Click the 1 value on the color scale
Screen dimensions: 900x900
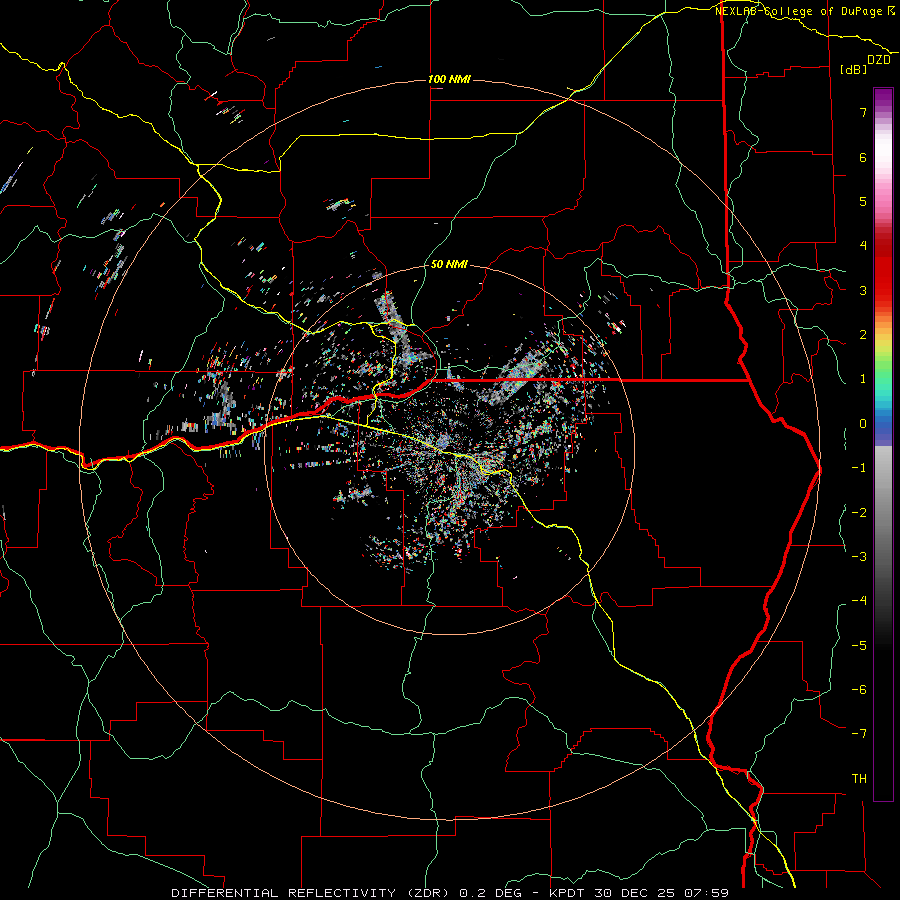[863, 379]
